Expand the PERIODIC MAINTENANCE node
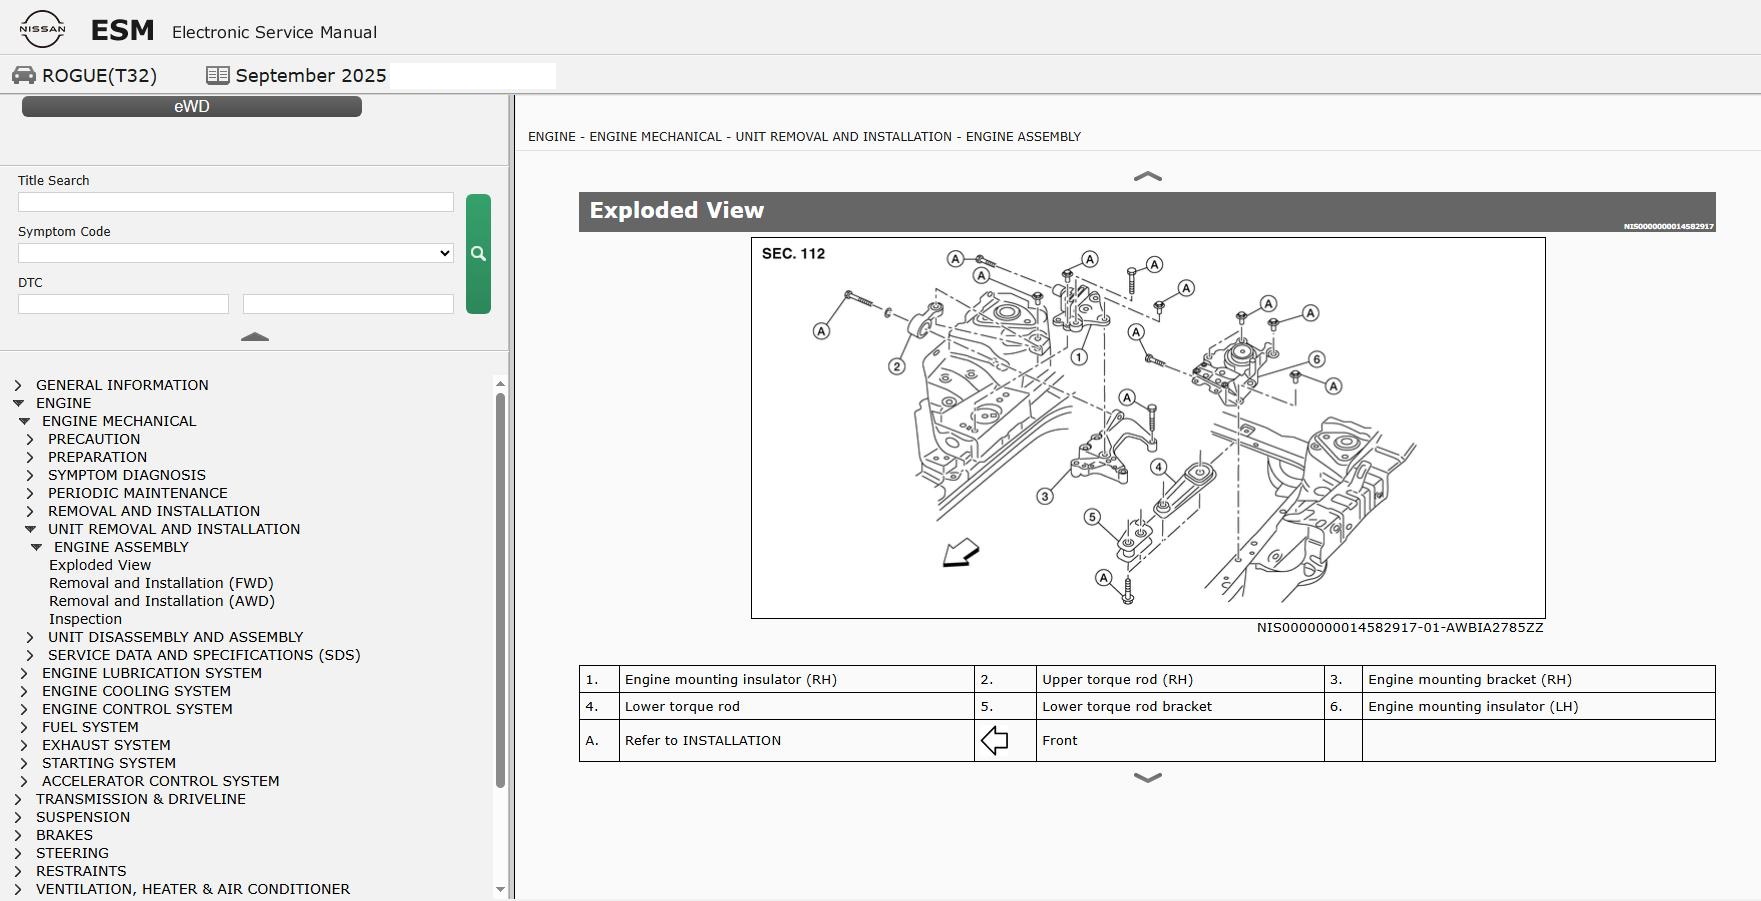This screenshot has height=901, width=1761. [30, 493]
